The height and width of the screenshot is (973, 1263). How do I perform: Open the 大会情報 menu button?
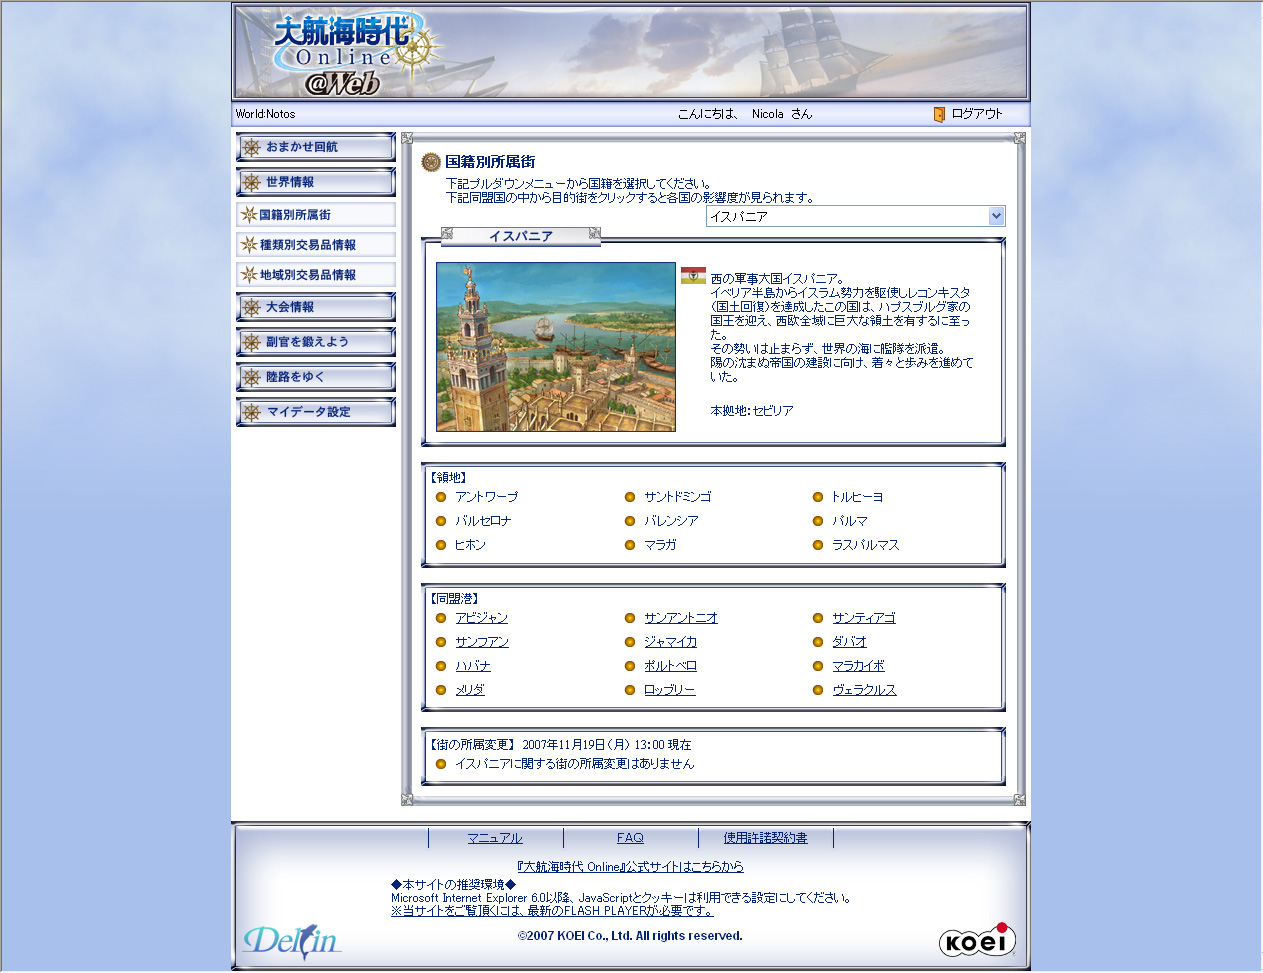tap(316, 307)
